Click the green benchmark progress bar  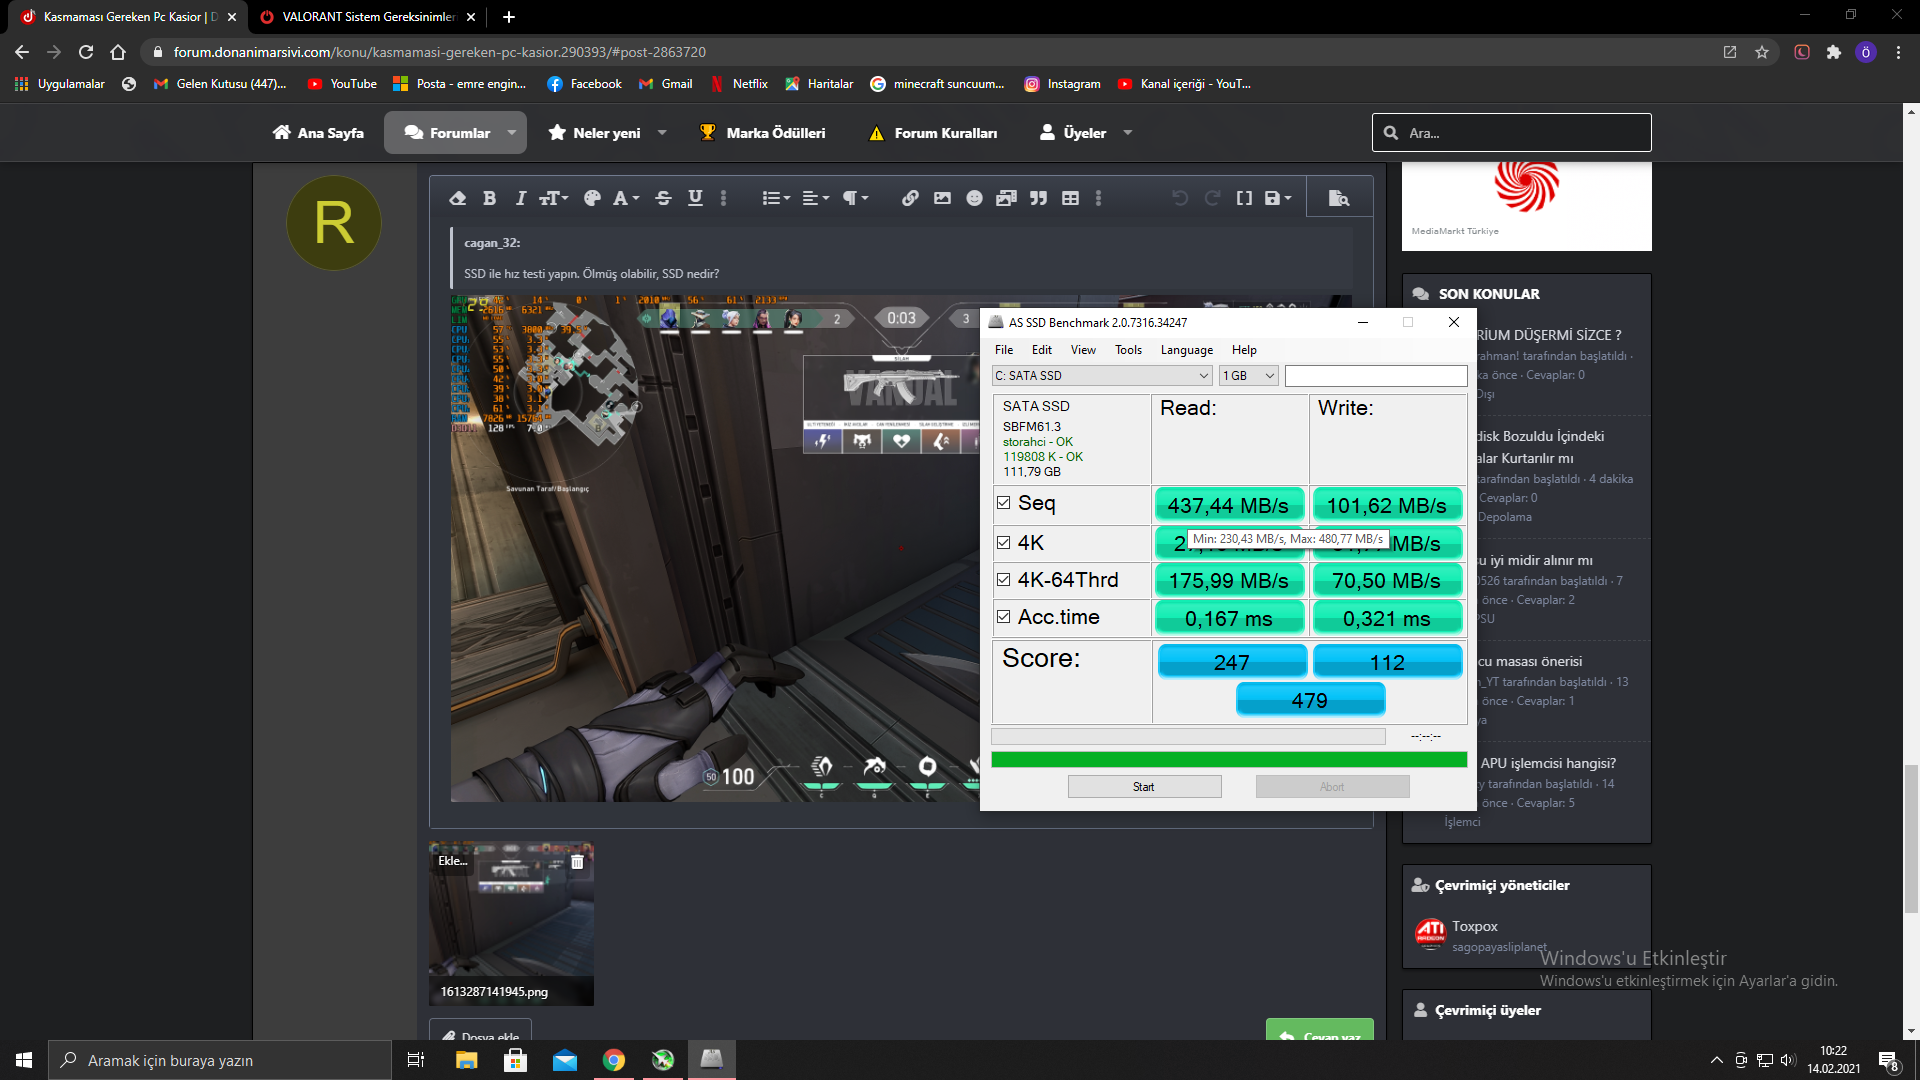coord(1229,760)
